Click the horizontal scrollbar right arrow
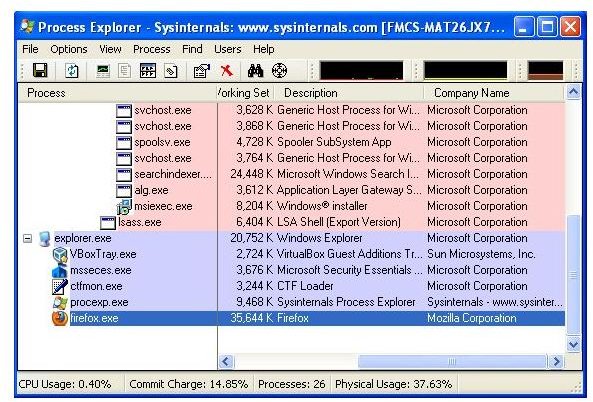This screenshot has width=593, height=402. (x=557, y=361)
